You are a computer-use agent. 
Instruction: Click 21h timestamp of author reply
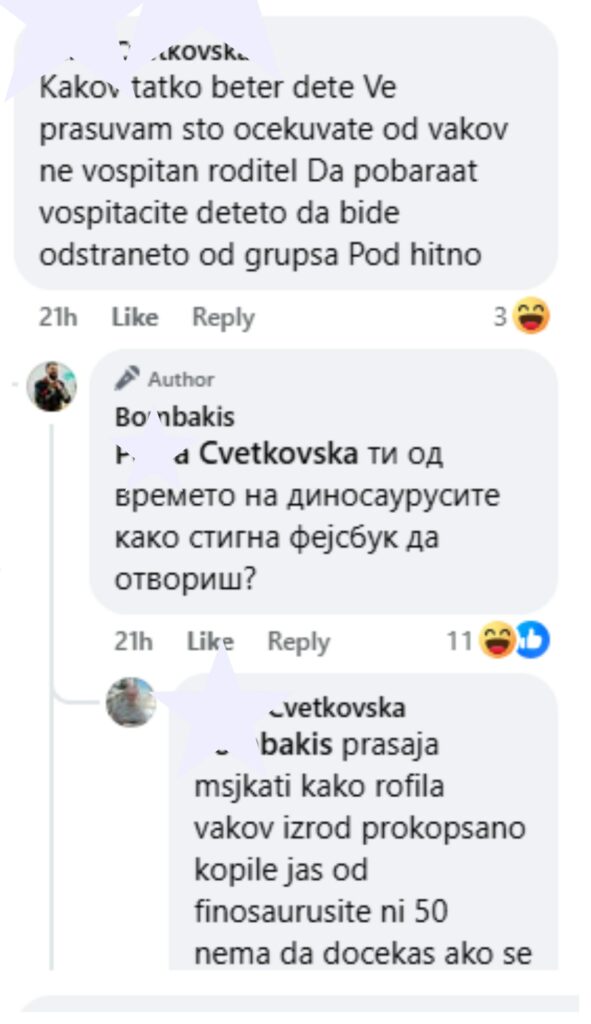tap(133, 641)
